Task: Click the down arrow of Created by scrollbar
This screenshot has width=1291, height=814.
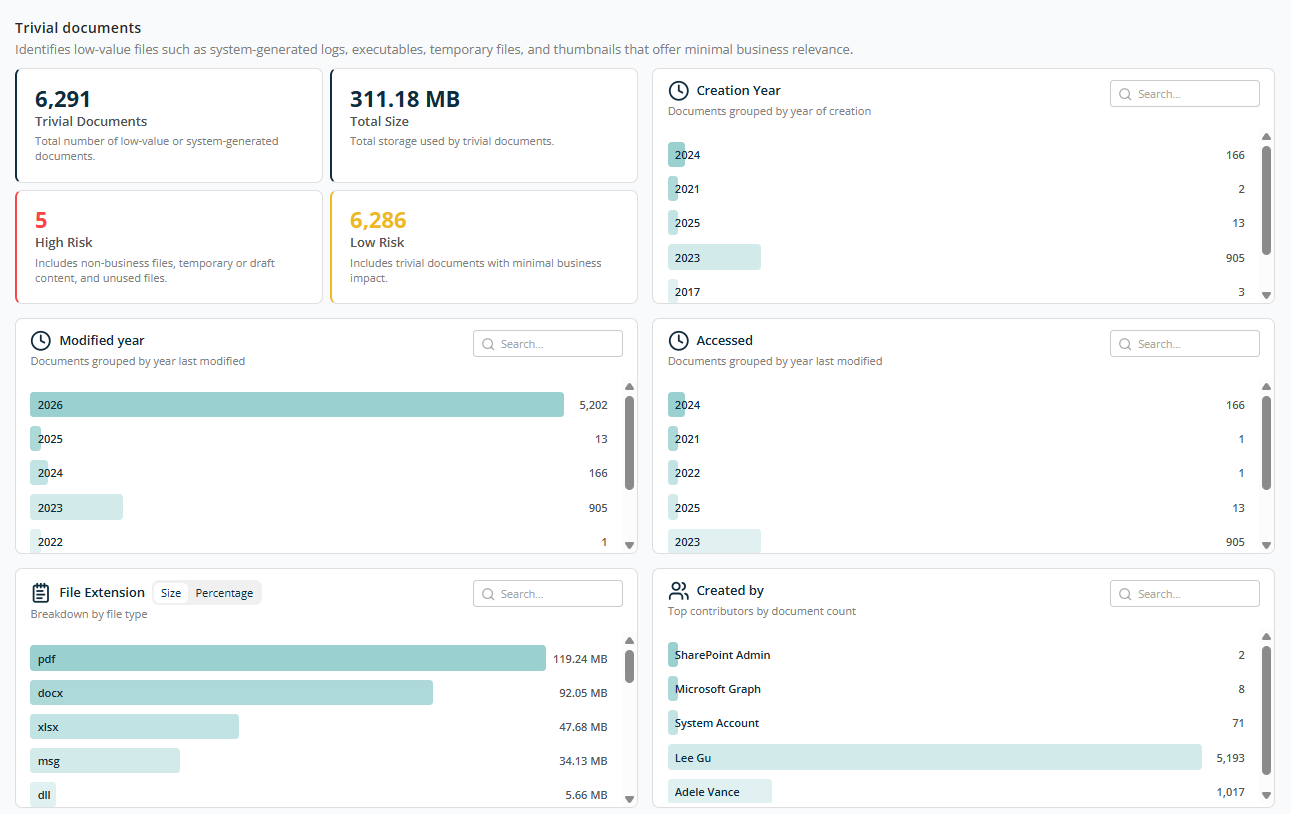Action: [1267, 795]
